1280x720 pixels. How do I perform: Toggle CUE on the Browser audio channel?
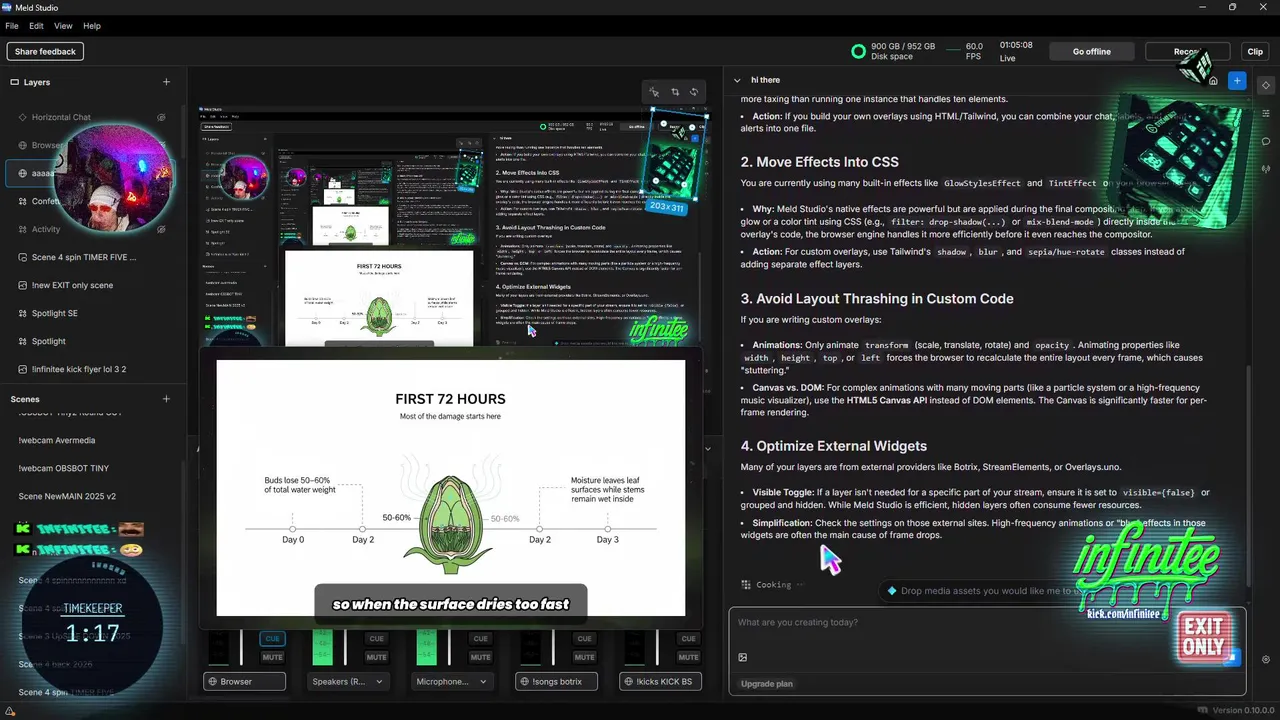(272, 638)
